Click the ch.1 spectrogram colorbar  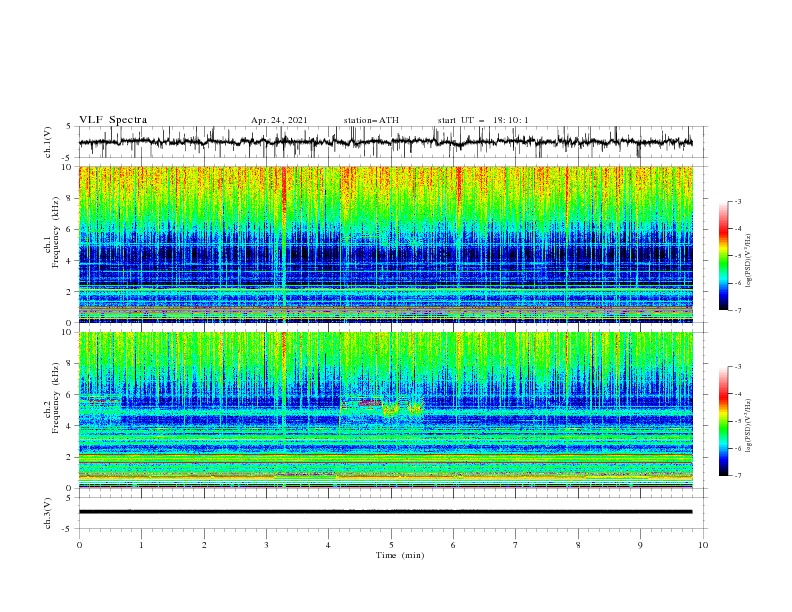[x=723, y=256]
